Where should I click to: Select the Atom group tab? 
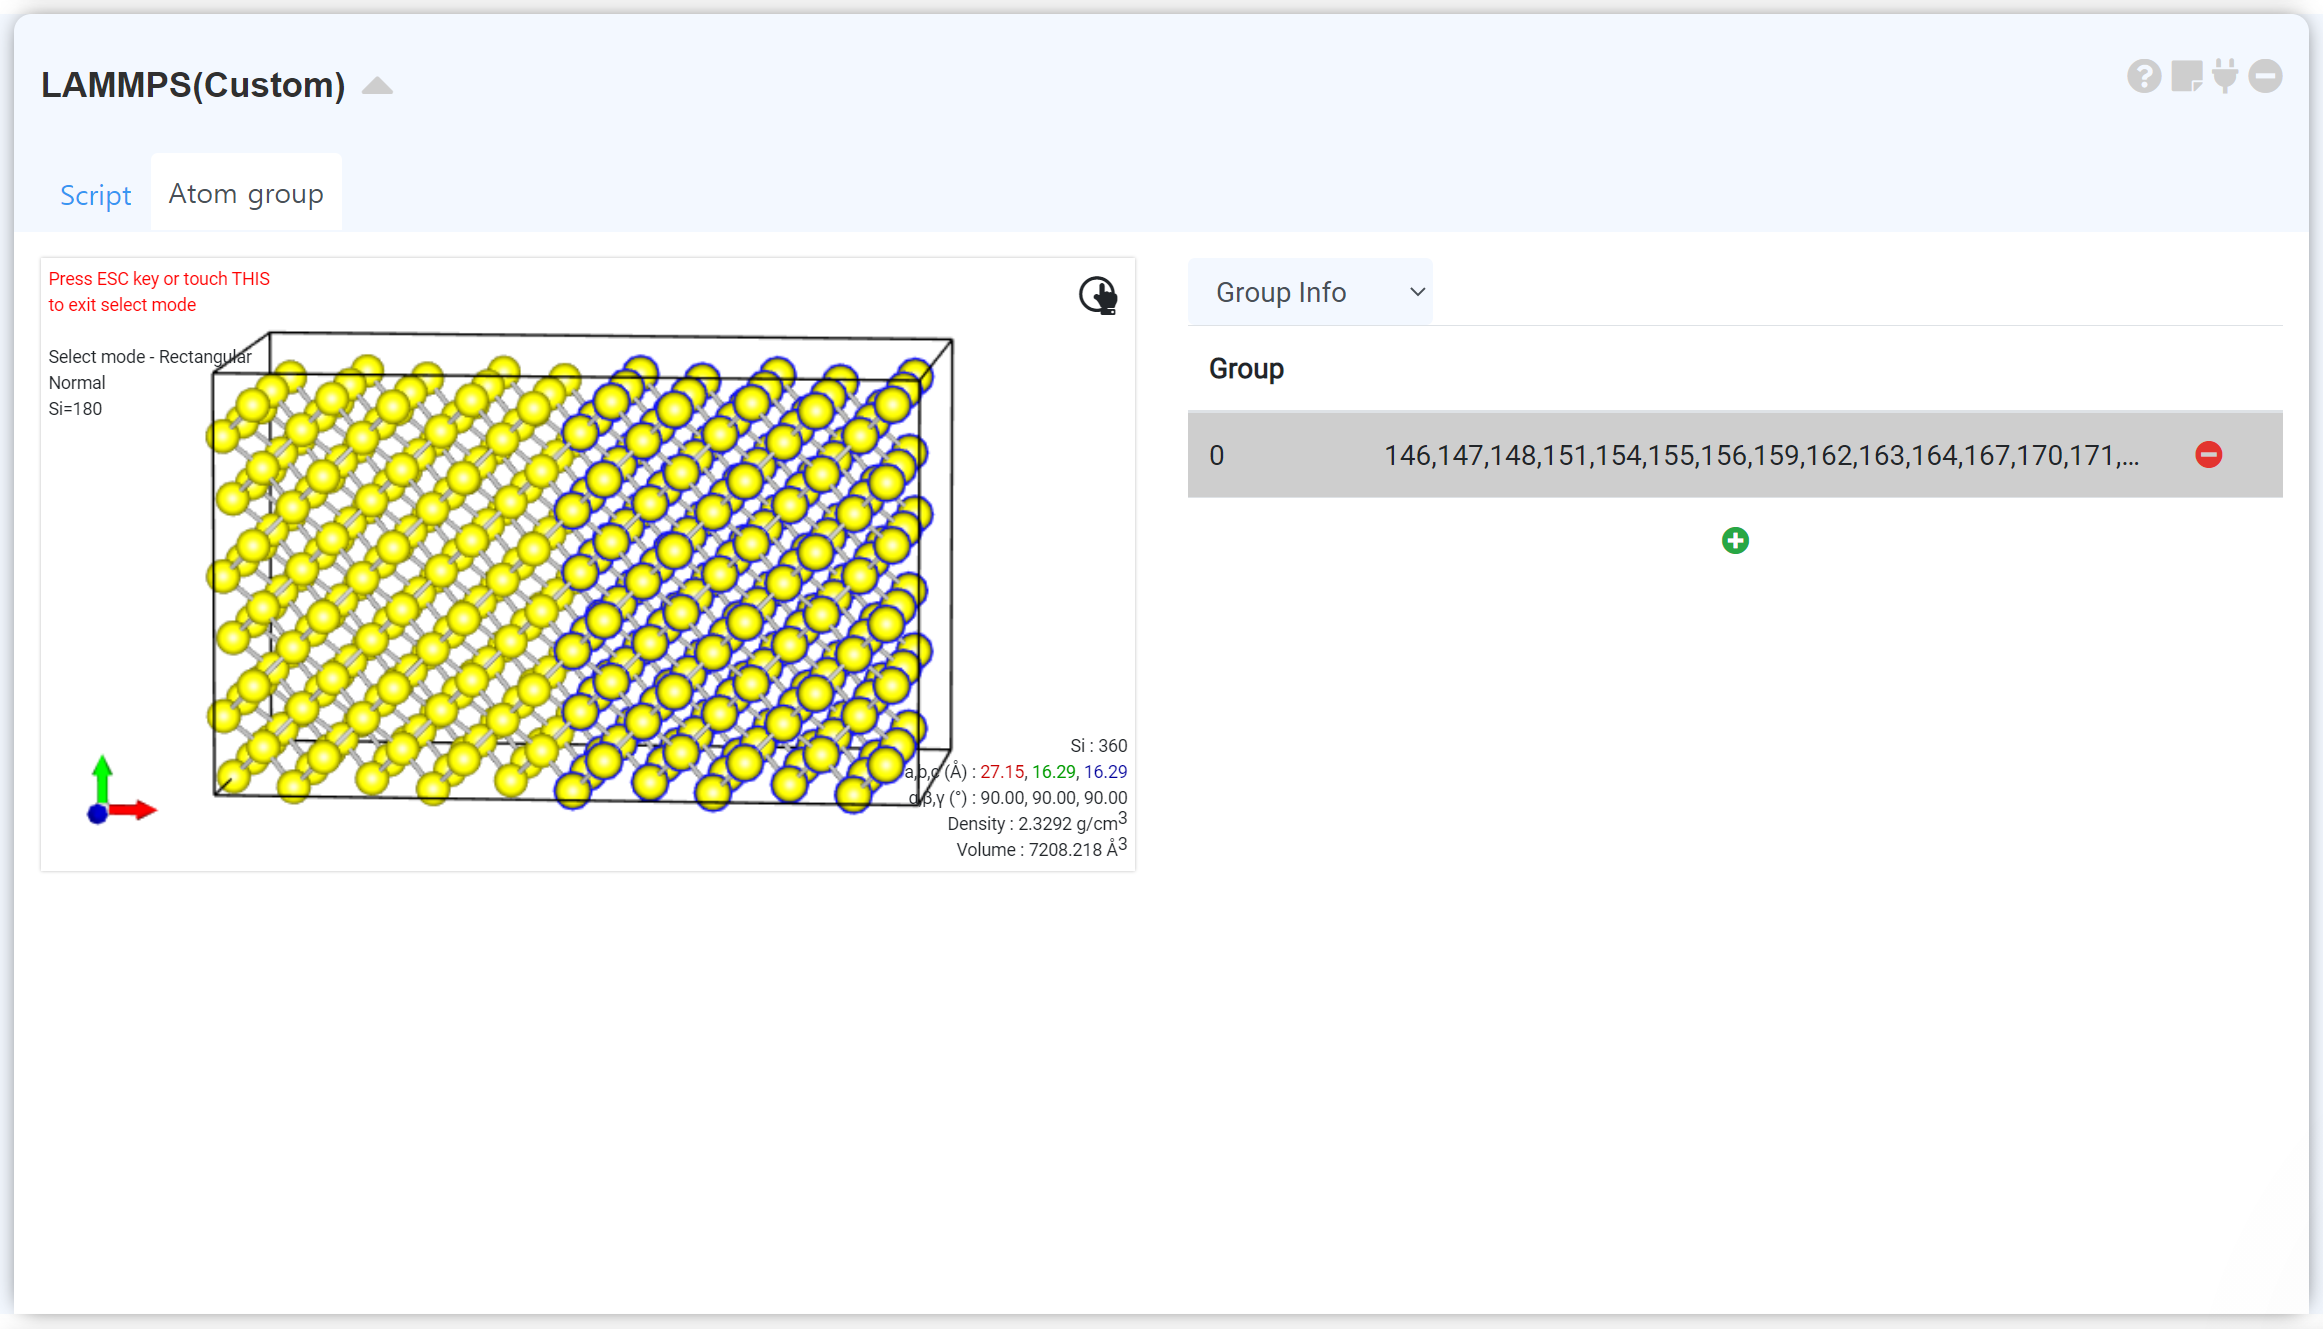coord(246,194)
